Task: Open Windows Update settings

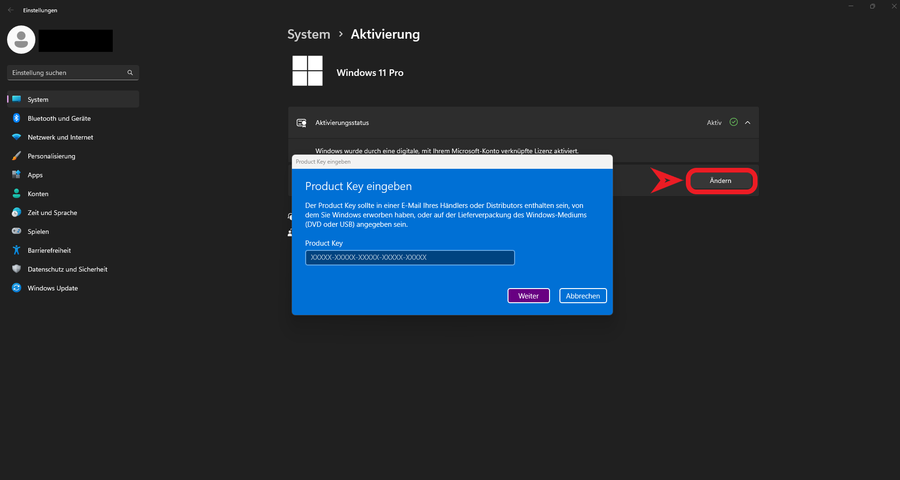Action: click(73, 288)
